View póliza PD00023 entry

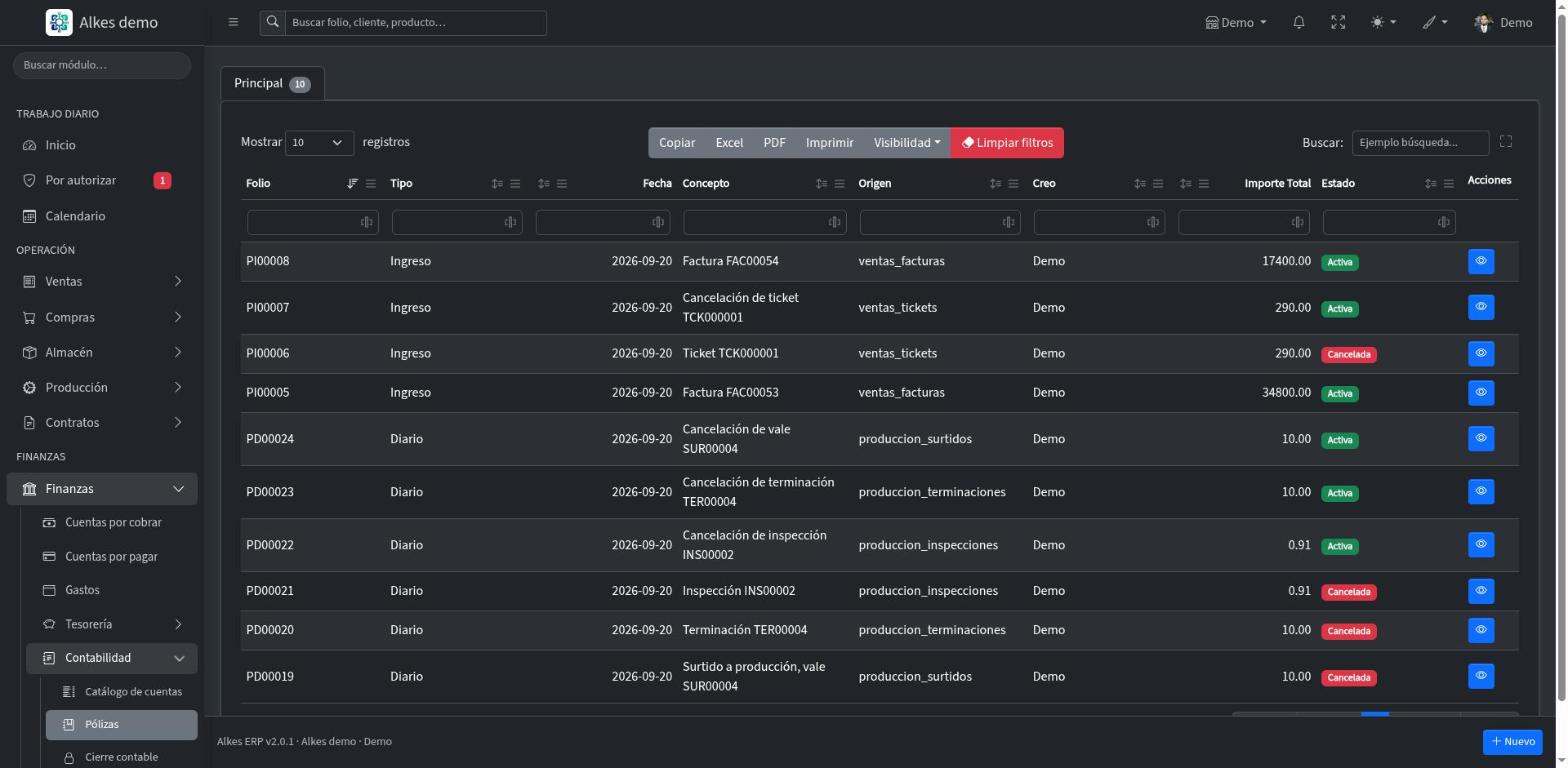[x=1481, y=491]
